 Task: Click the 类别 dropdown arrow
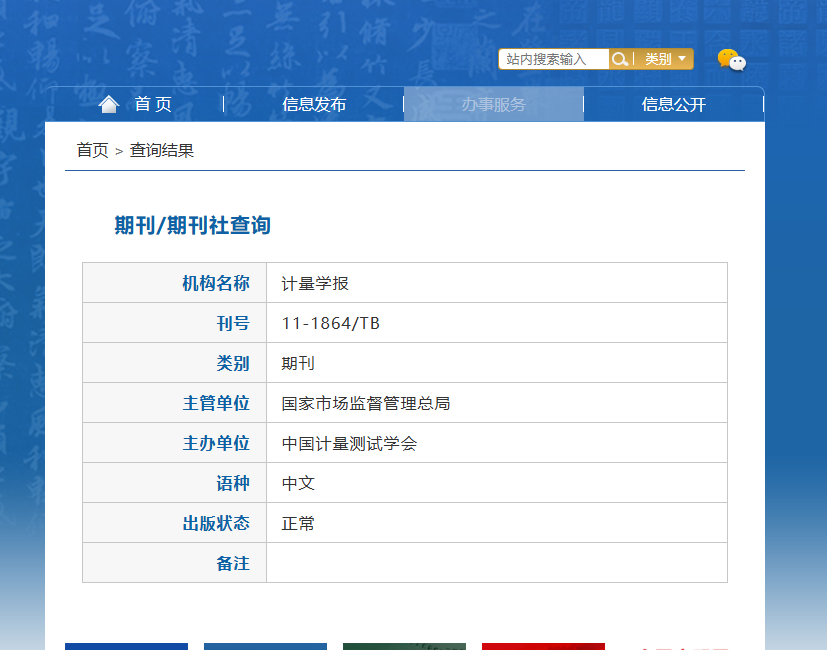(x=682, y=59)
